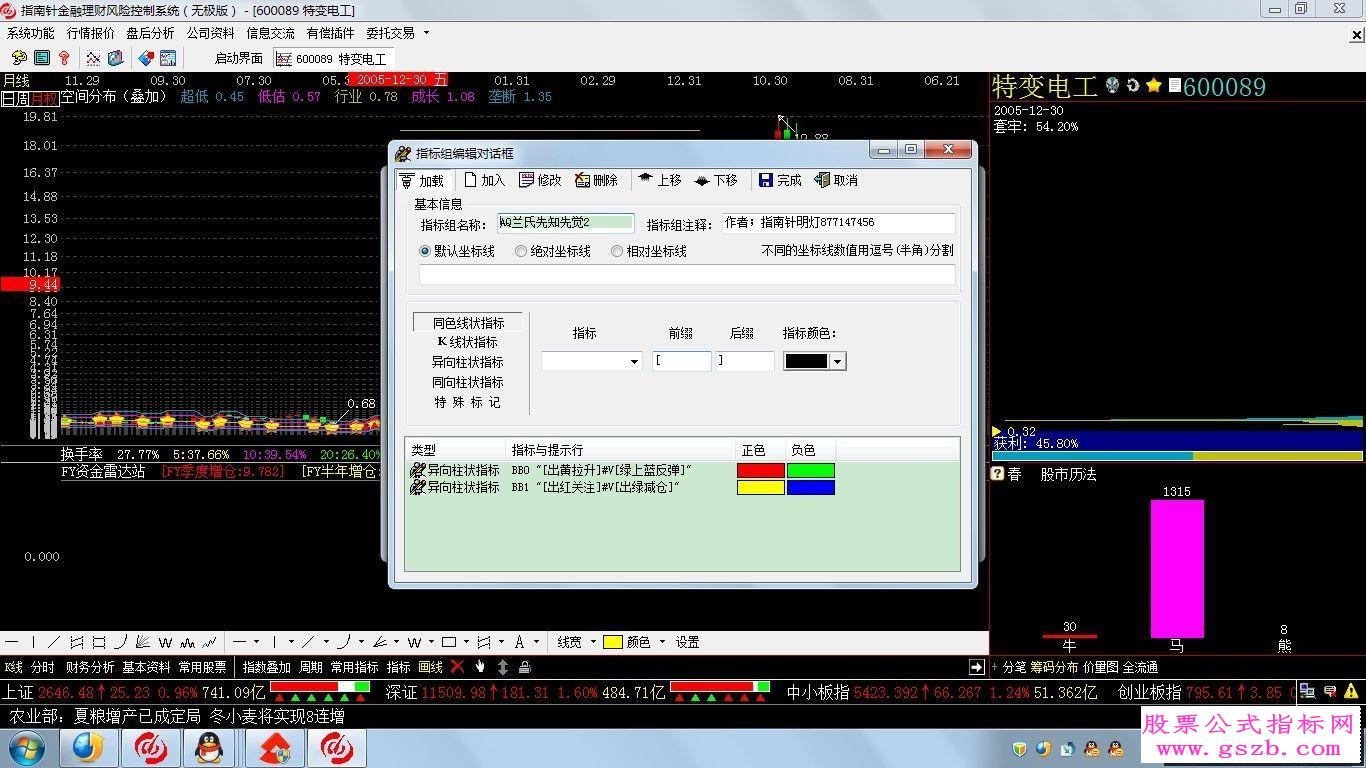Select the 相对坐标线 radio button

click(x=617, y=251)
